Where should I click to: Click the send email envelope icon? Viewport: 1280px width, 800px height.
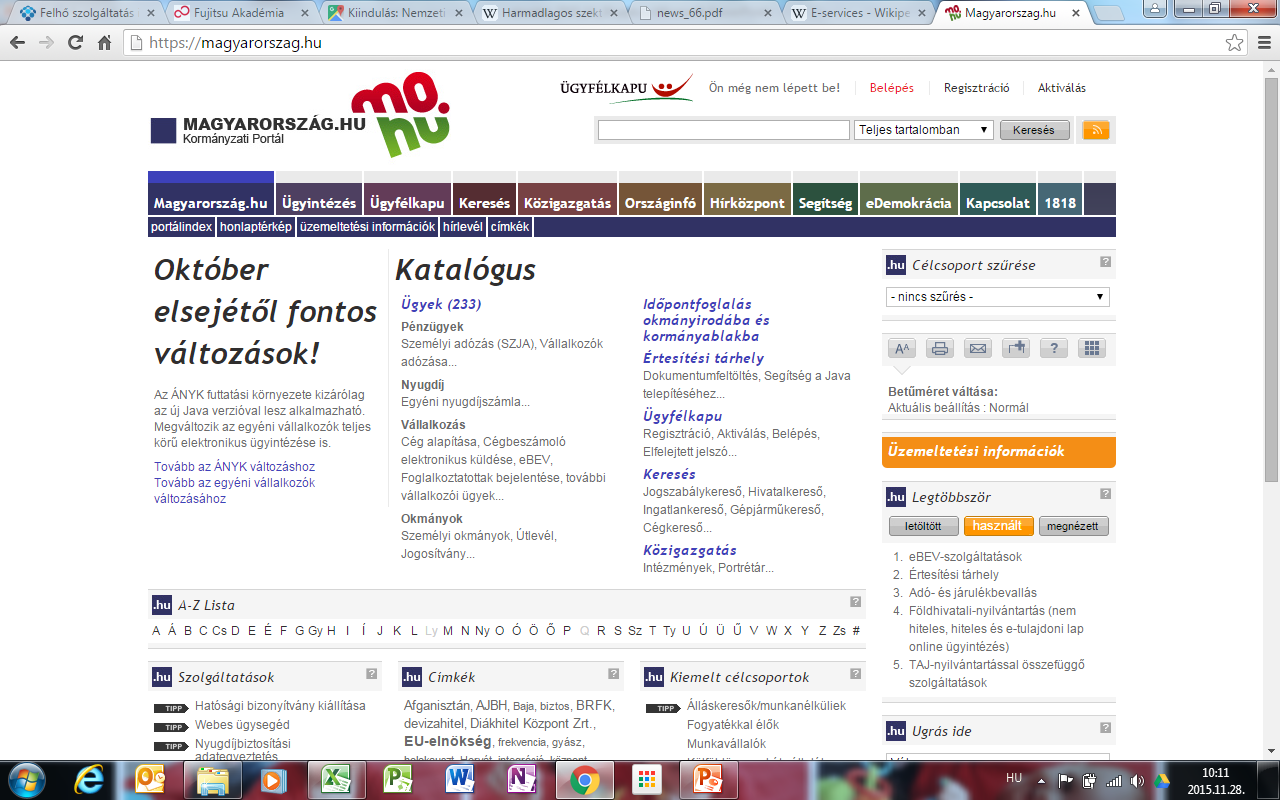click(978, 348)
